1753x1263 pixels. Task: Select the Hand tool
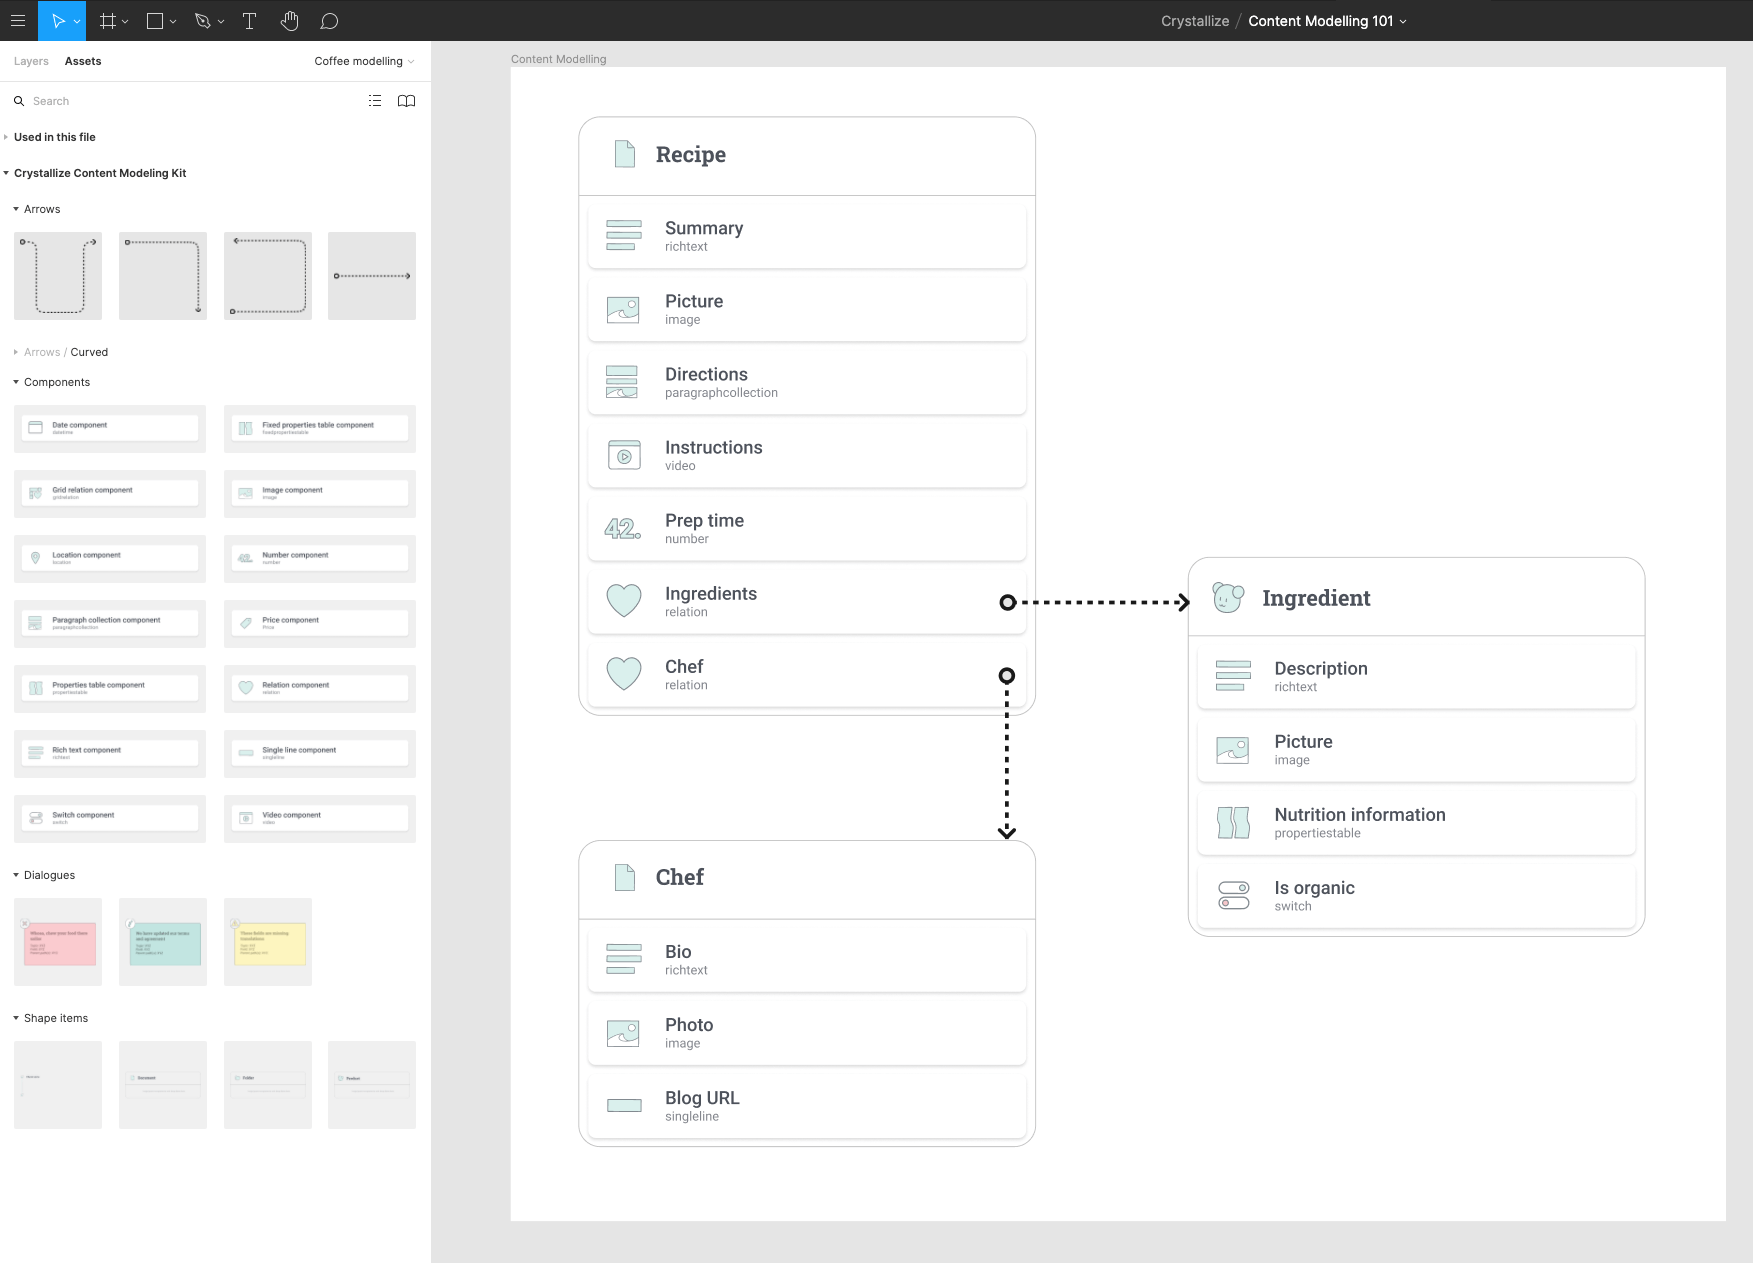click(x=290, y=20)
